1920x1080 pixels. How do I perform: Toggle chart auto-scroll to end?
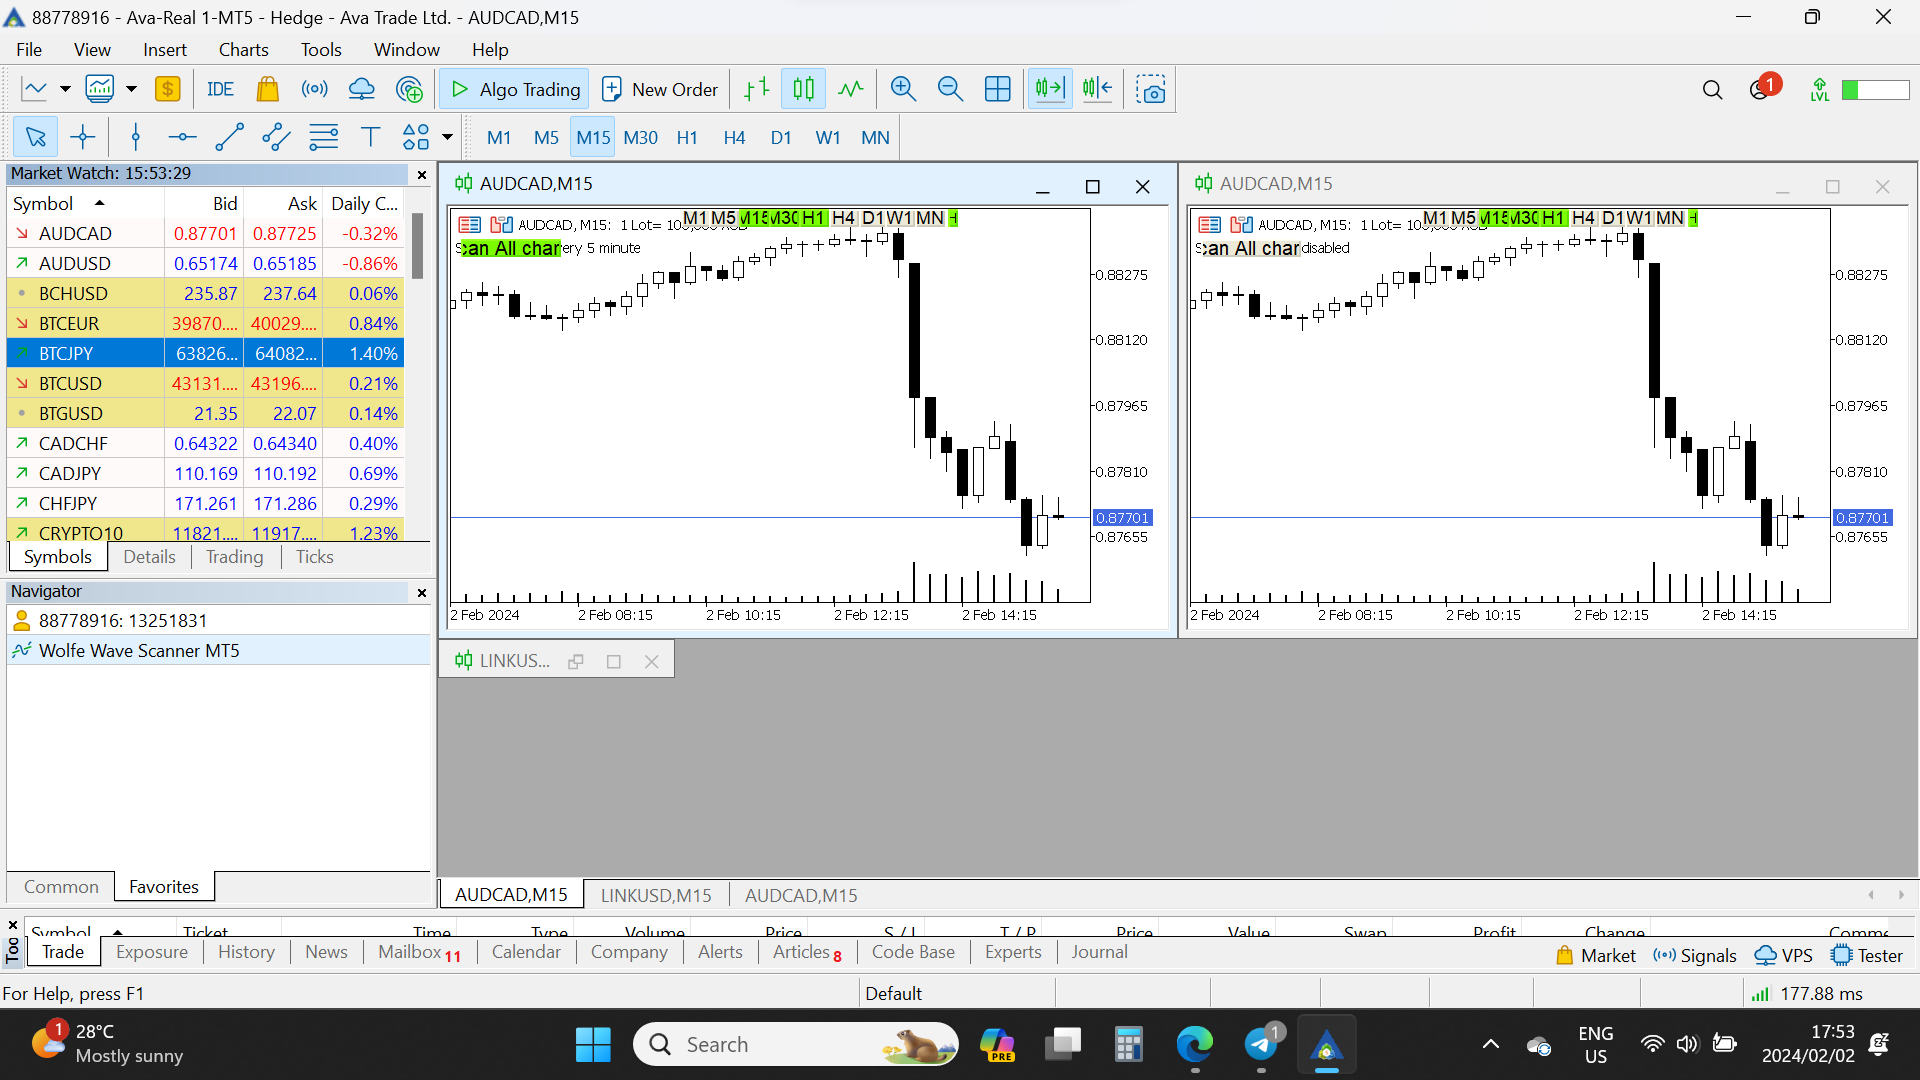coord(1049,89)
